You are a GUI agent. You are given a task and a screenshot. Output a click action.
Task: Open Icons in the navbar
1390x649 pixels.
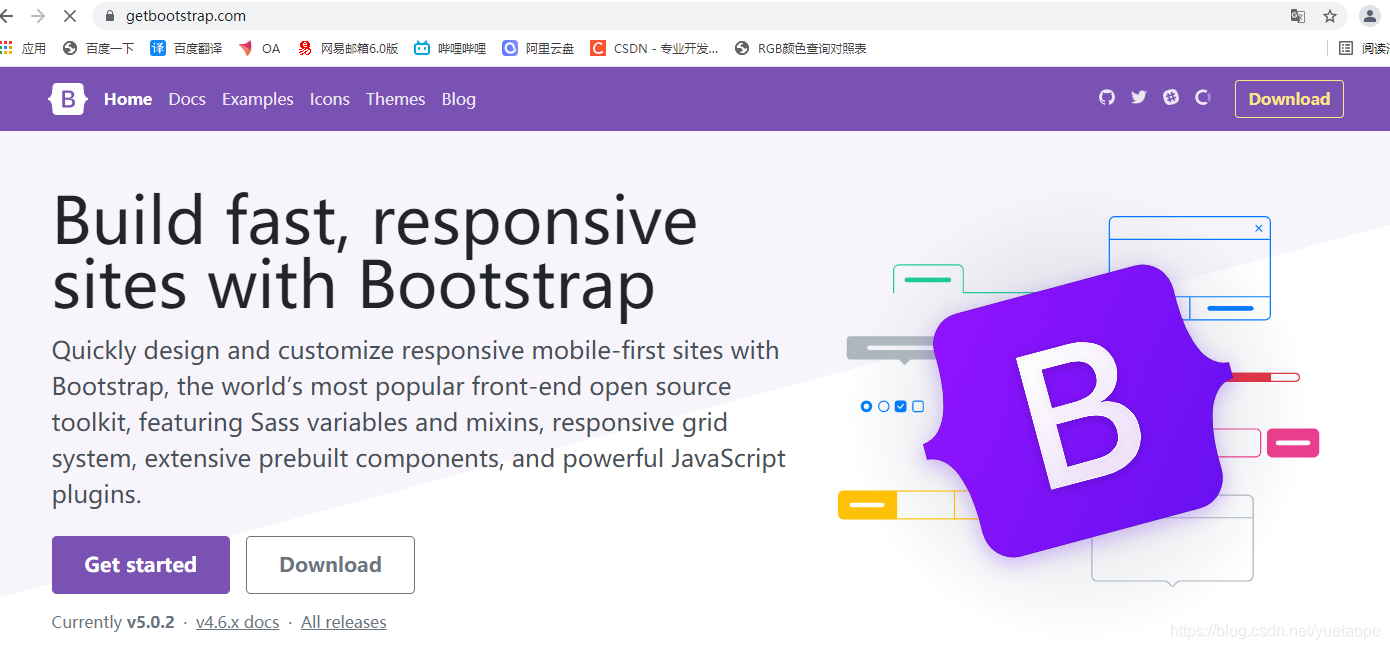330,99
